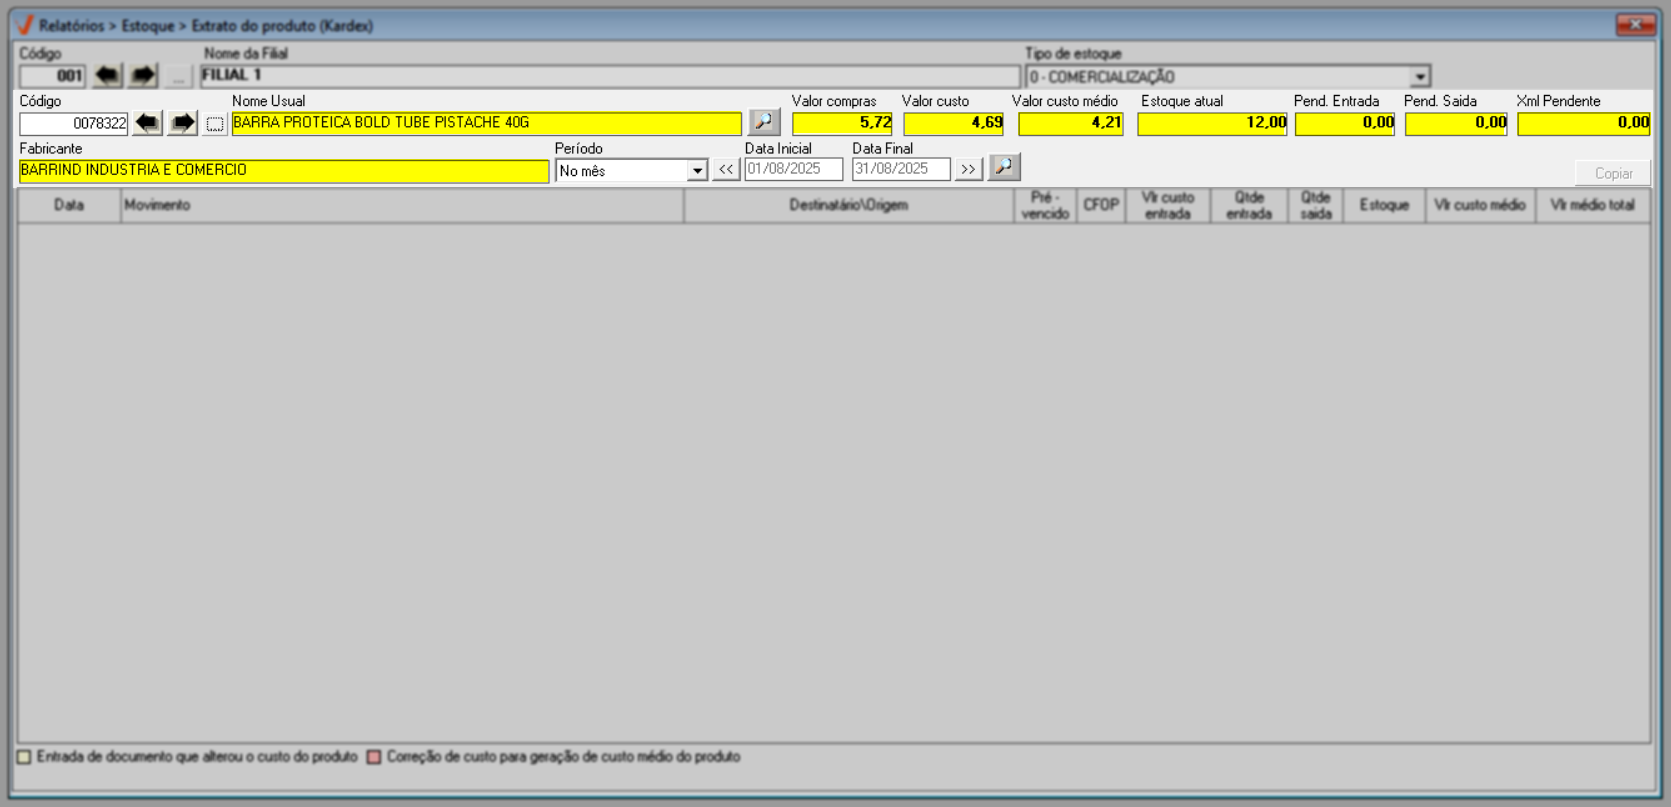Click the 'Data Inicial' label
The width and height of the screenshot is (1671, 807).
778,148
